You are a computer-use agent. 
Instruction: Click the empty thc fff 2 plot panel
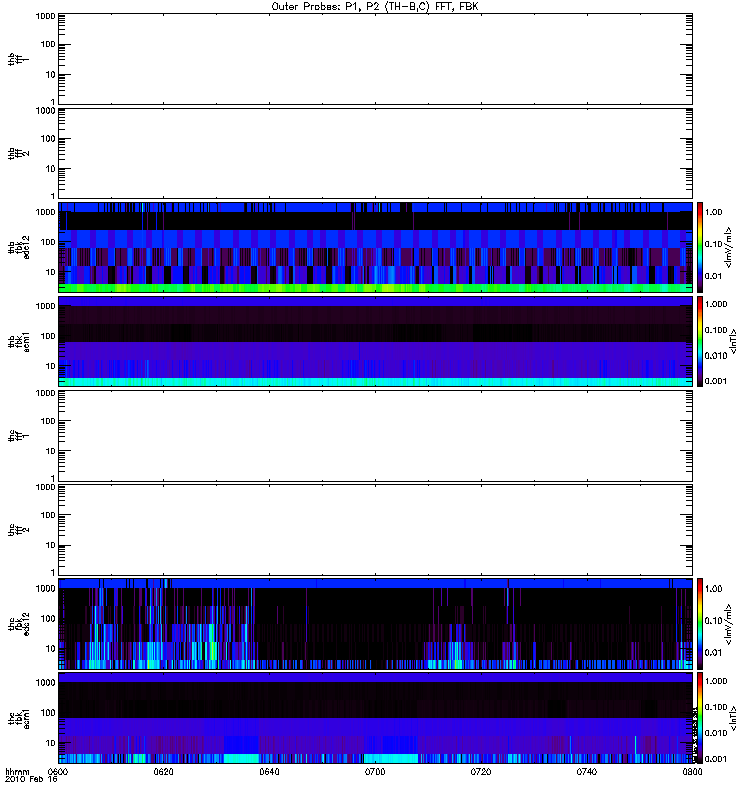tap(375, 530)
